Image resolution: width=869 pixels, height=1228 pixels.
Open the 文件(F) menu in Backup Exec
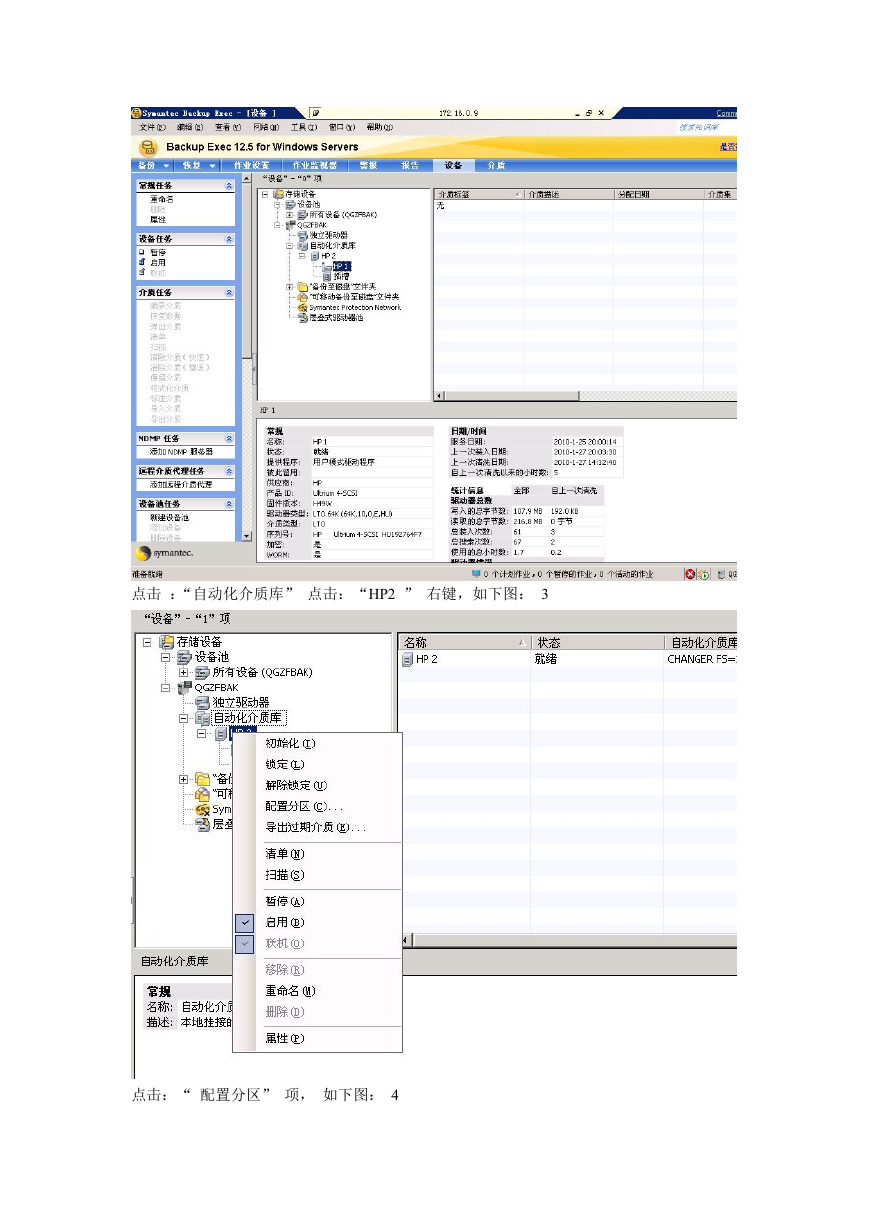click(153, 127)
